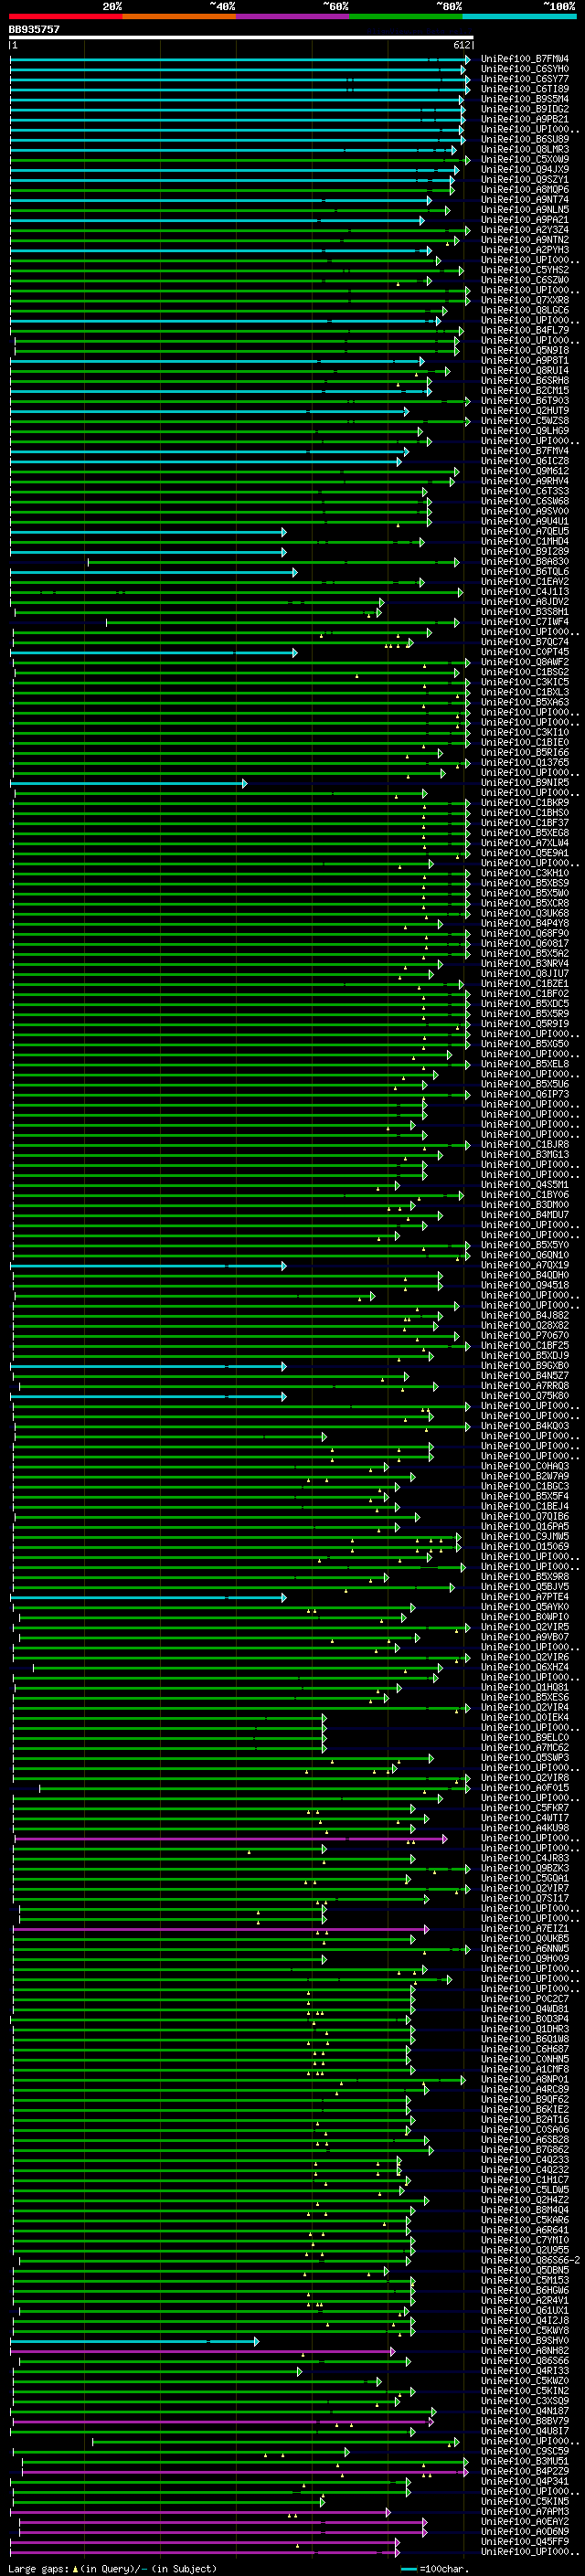Open the UniRef100_B9S5M4 hit link
The width and height of the screenshot is (585, 2576).
525,99
